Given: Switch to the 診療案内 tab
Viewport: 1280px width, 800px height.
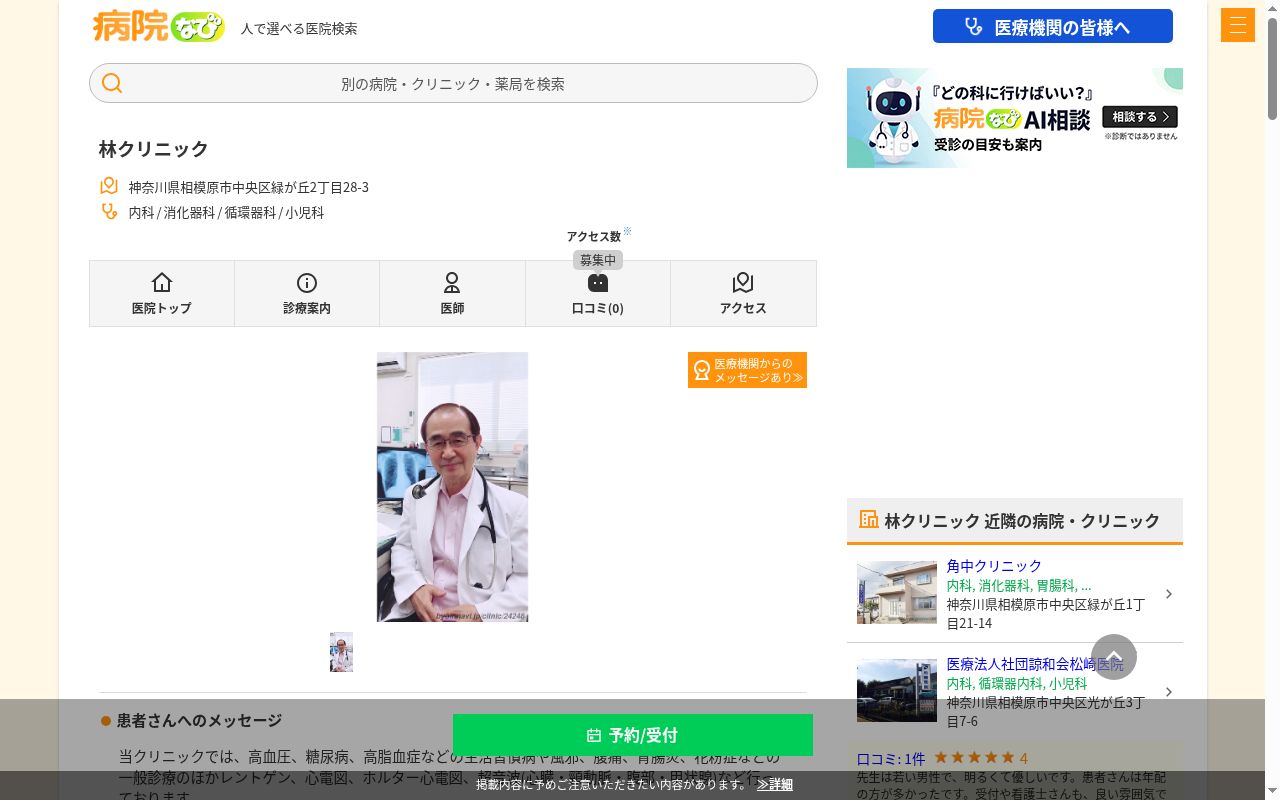Looking at the screenshot, I should tap(307, 293).
